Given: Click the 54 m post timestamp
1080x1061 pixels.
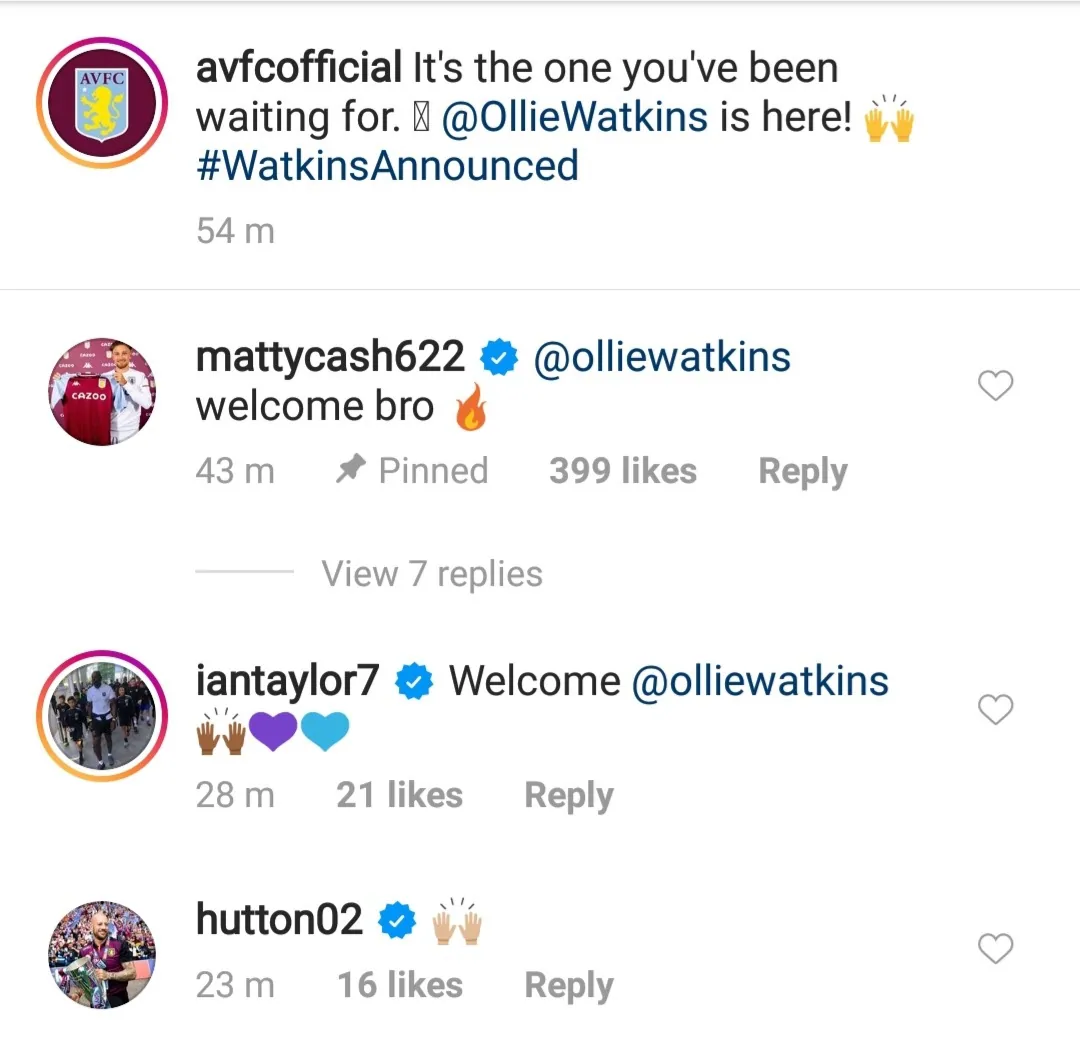Looking at the screenshot, I should 235,229.
